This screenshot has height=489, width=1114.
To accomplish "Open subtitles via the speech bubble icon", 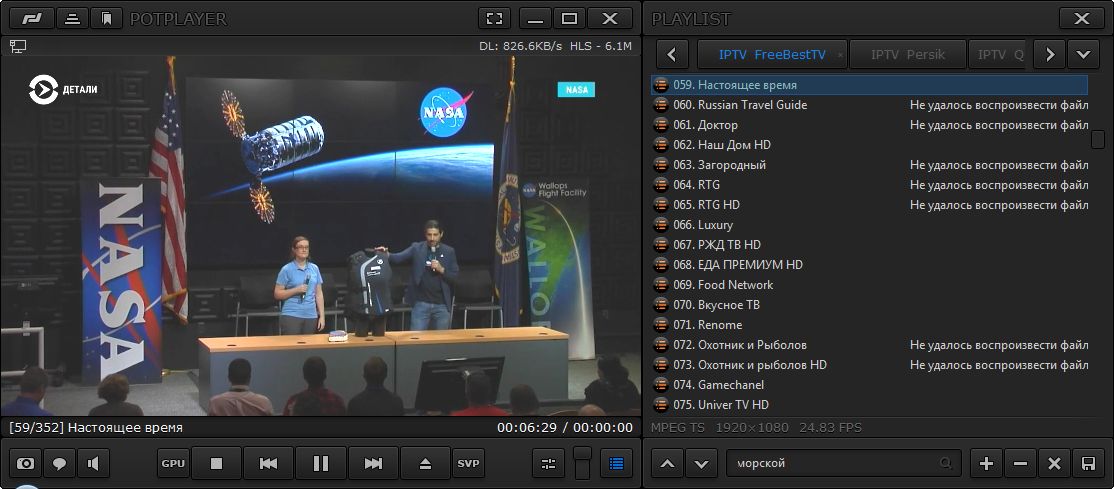I will click(59, 464).
